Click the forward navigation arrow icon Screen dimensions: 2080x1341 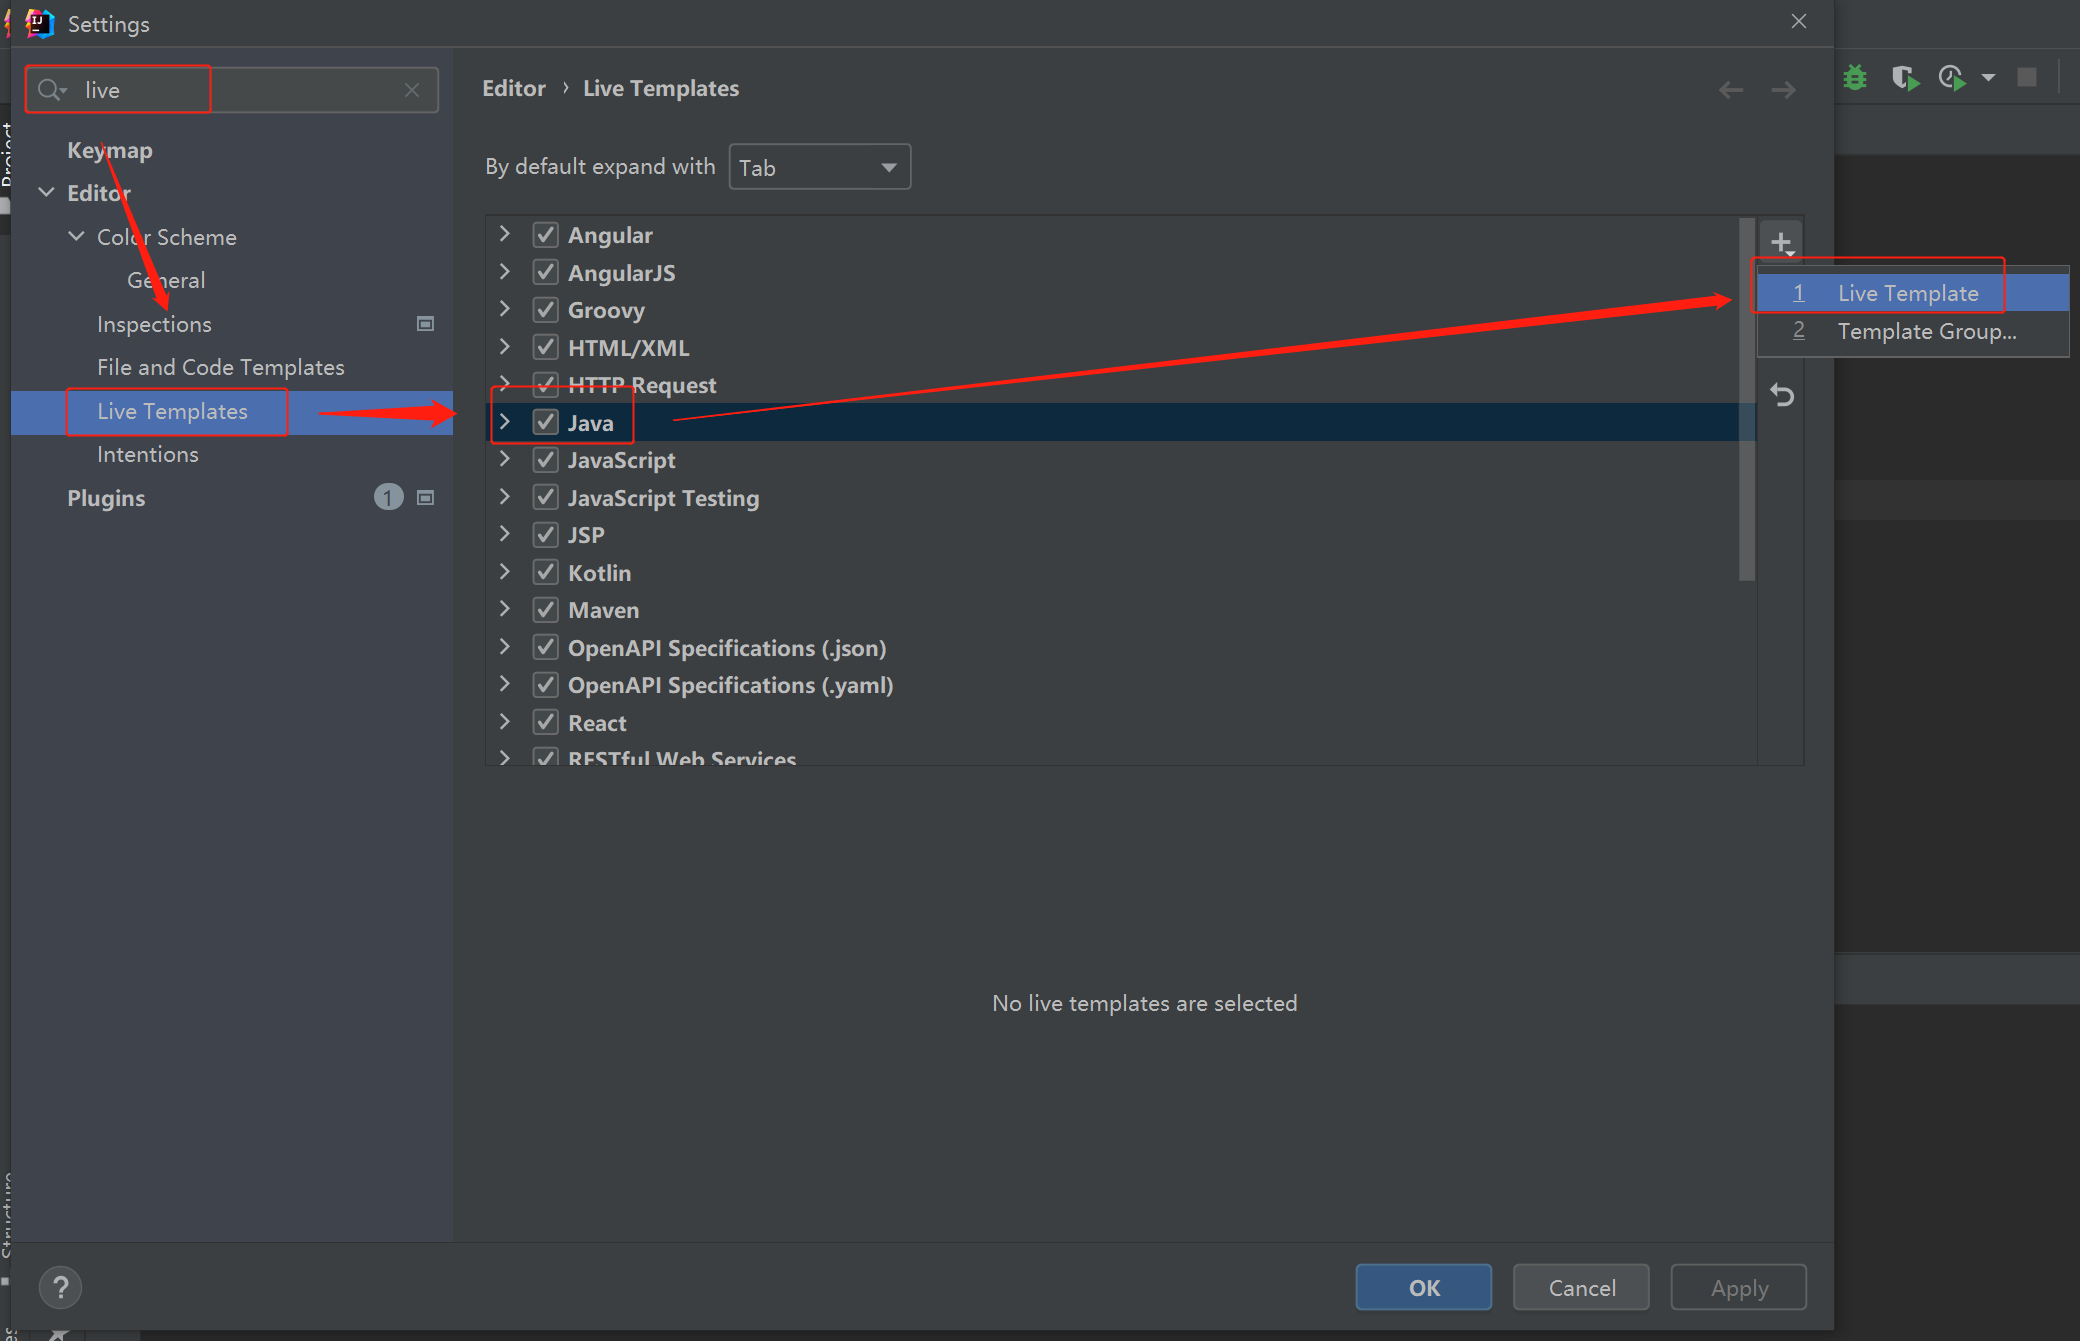1783,90
